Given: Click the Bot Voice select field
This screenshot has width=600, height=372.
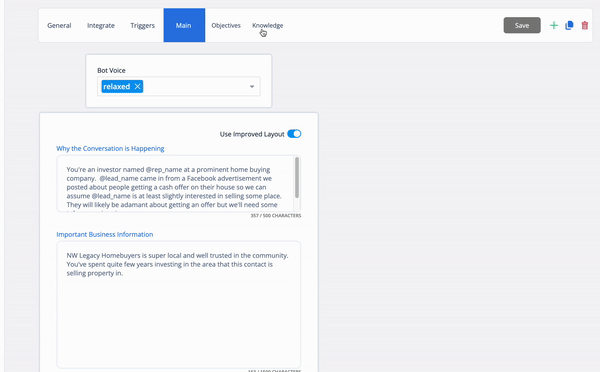Looking at the screenshot, I should (x=179, y=86).
